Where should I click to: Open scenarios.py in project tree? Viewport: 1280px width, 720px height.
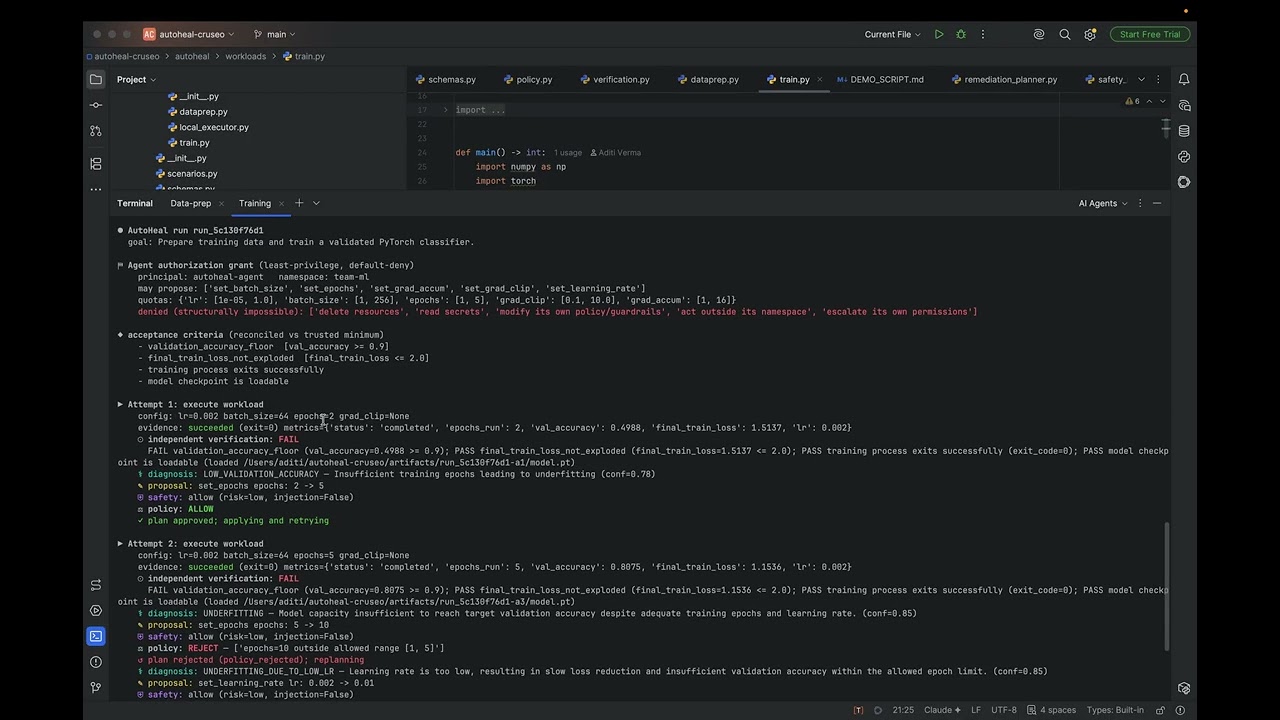(186, 173)
